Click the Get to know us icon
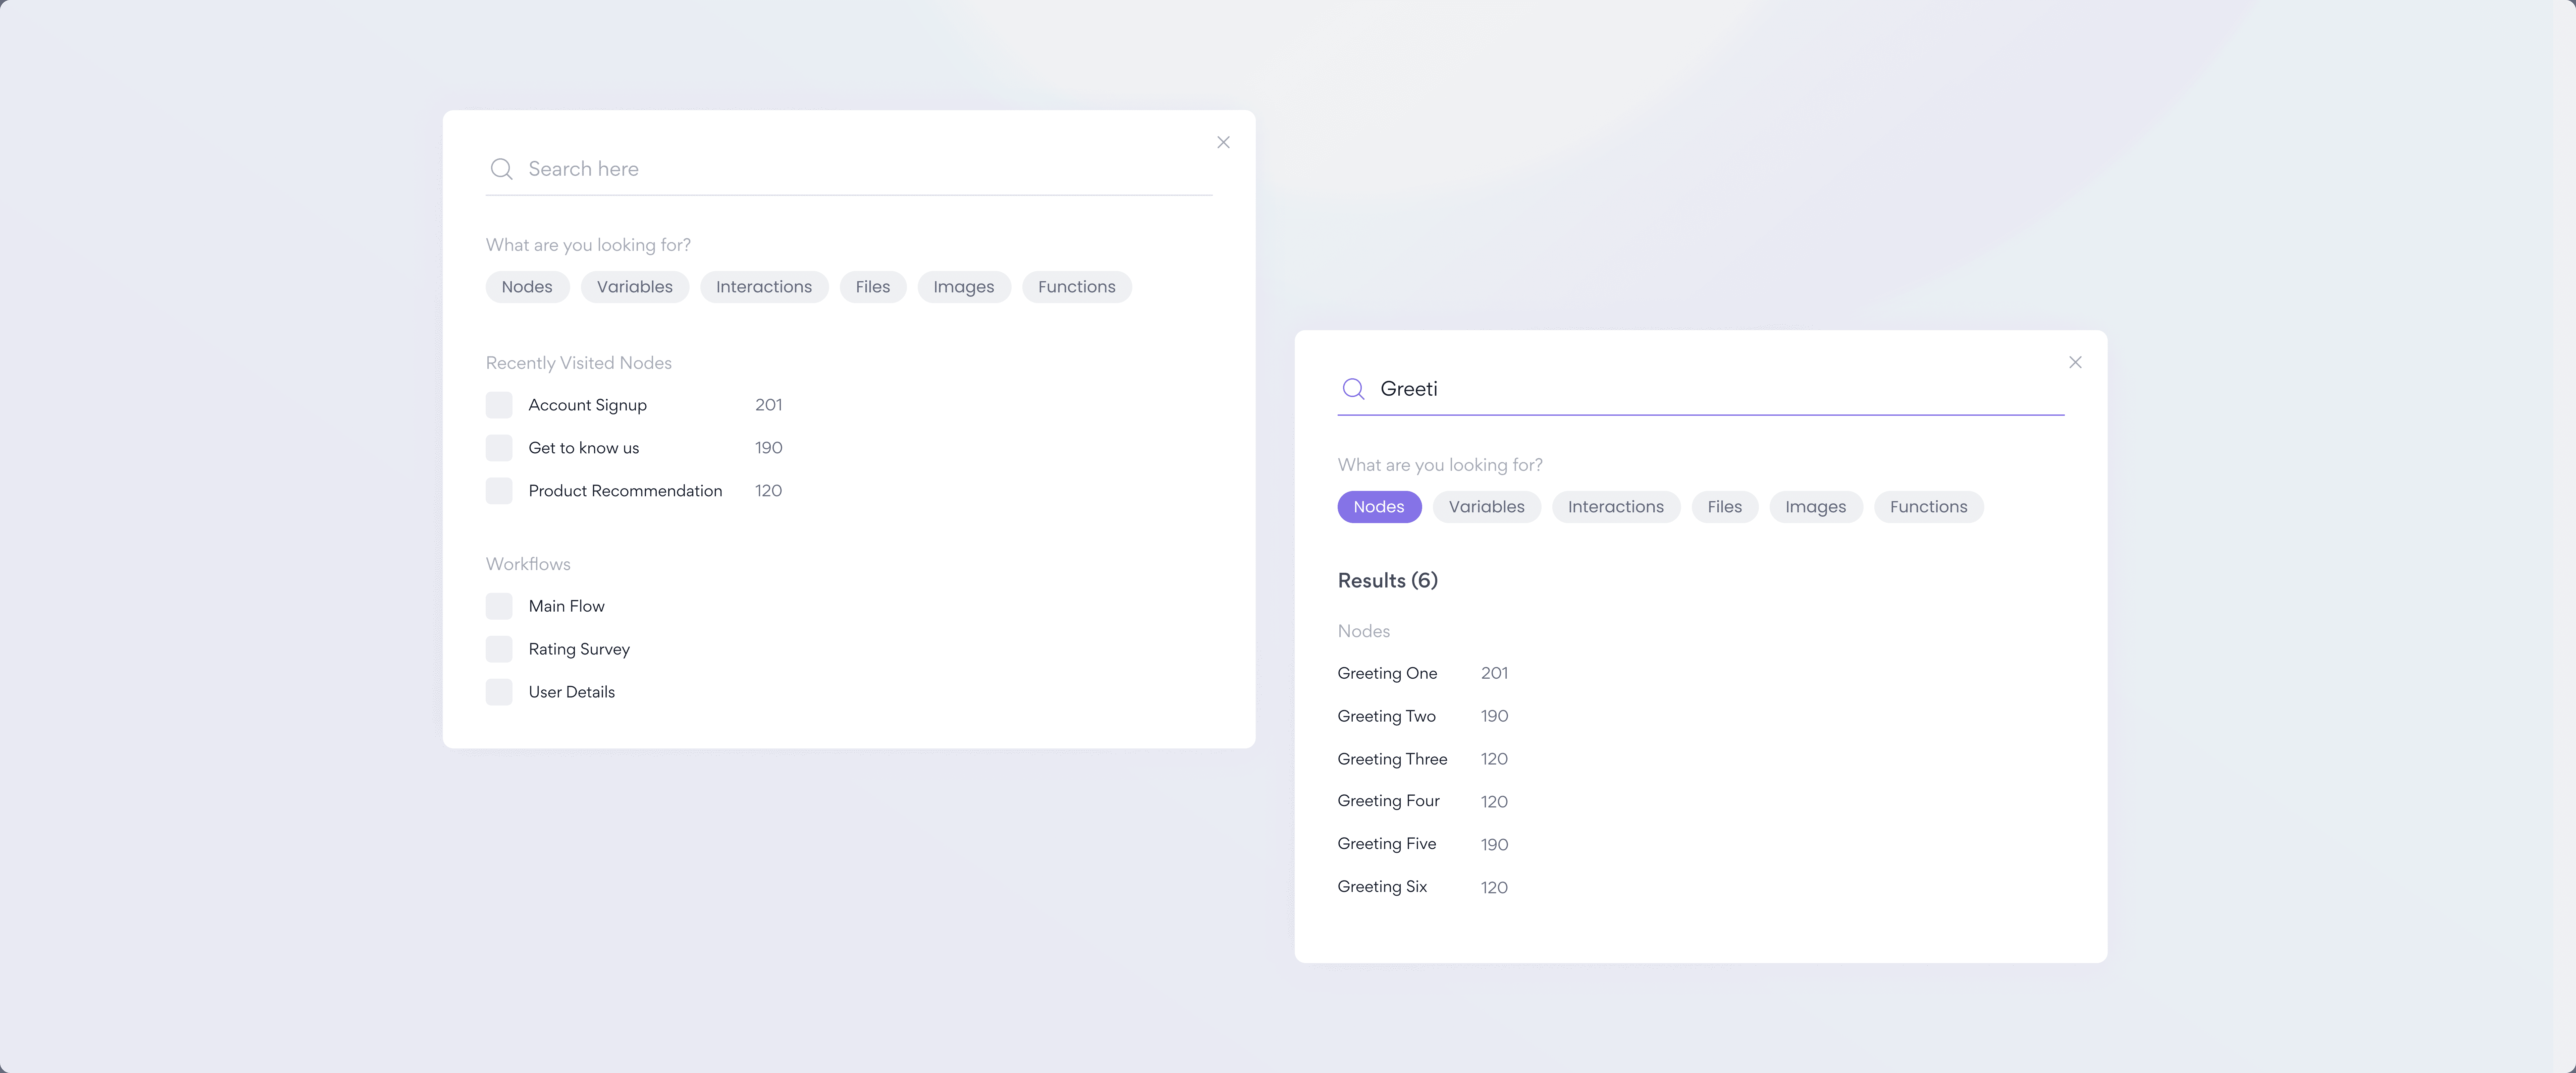The height and width of the screenshot is (1073, 2576). tap(499, 448)
